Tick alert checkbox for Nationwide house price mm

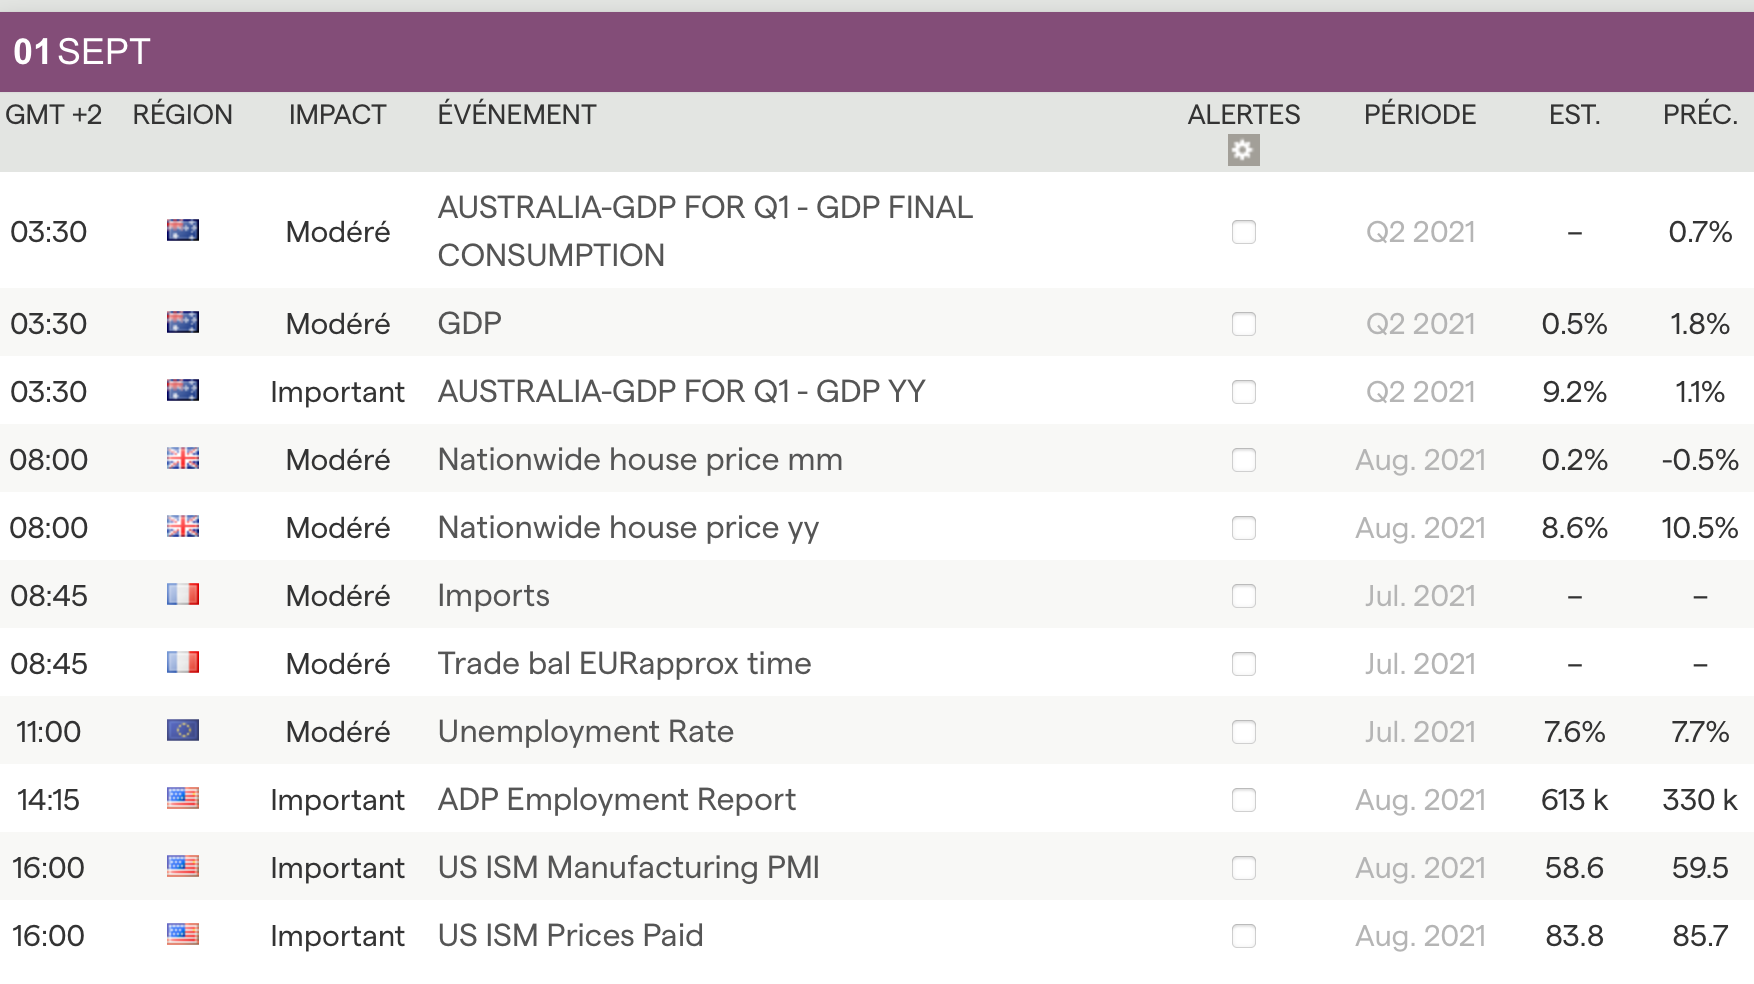(1243, 460)
